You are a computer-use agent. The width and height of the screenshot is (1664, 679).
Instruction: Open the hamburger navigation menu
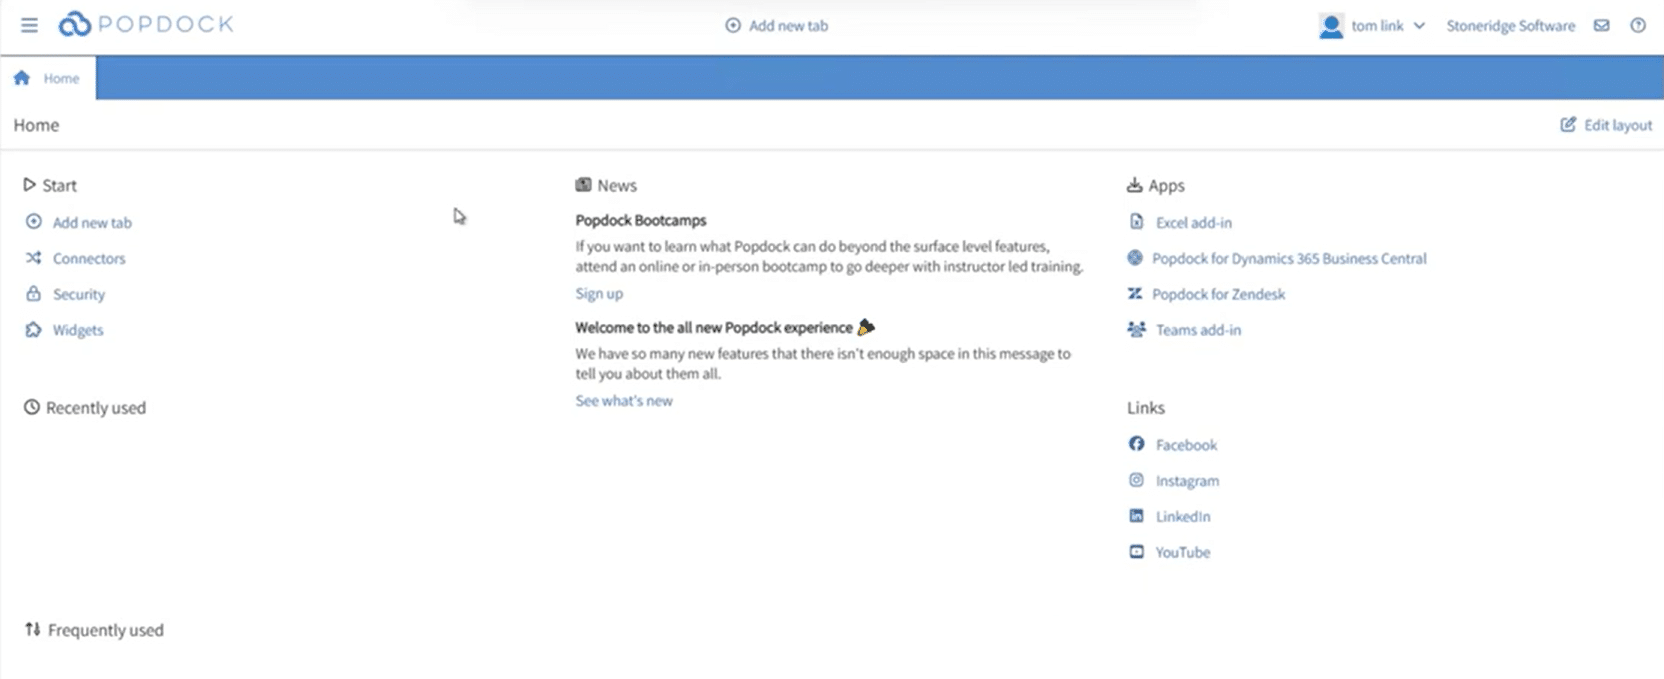pos(29,25)
